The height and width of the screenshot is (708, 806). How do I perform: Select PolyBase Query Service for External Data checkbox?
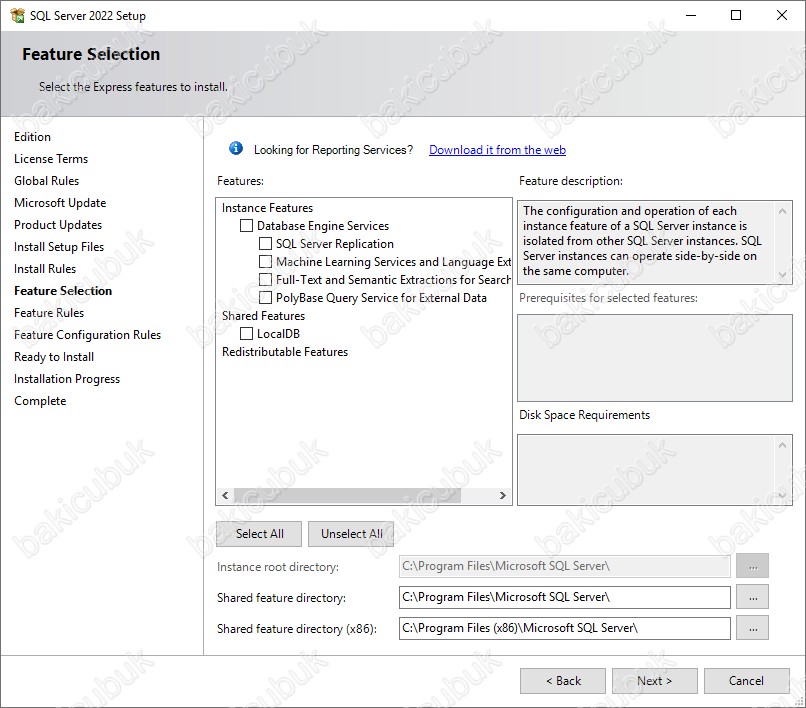(265, 298)
